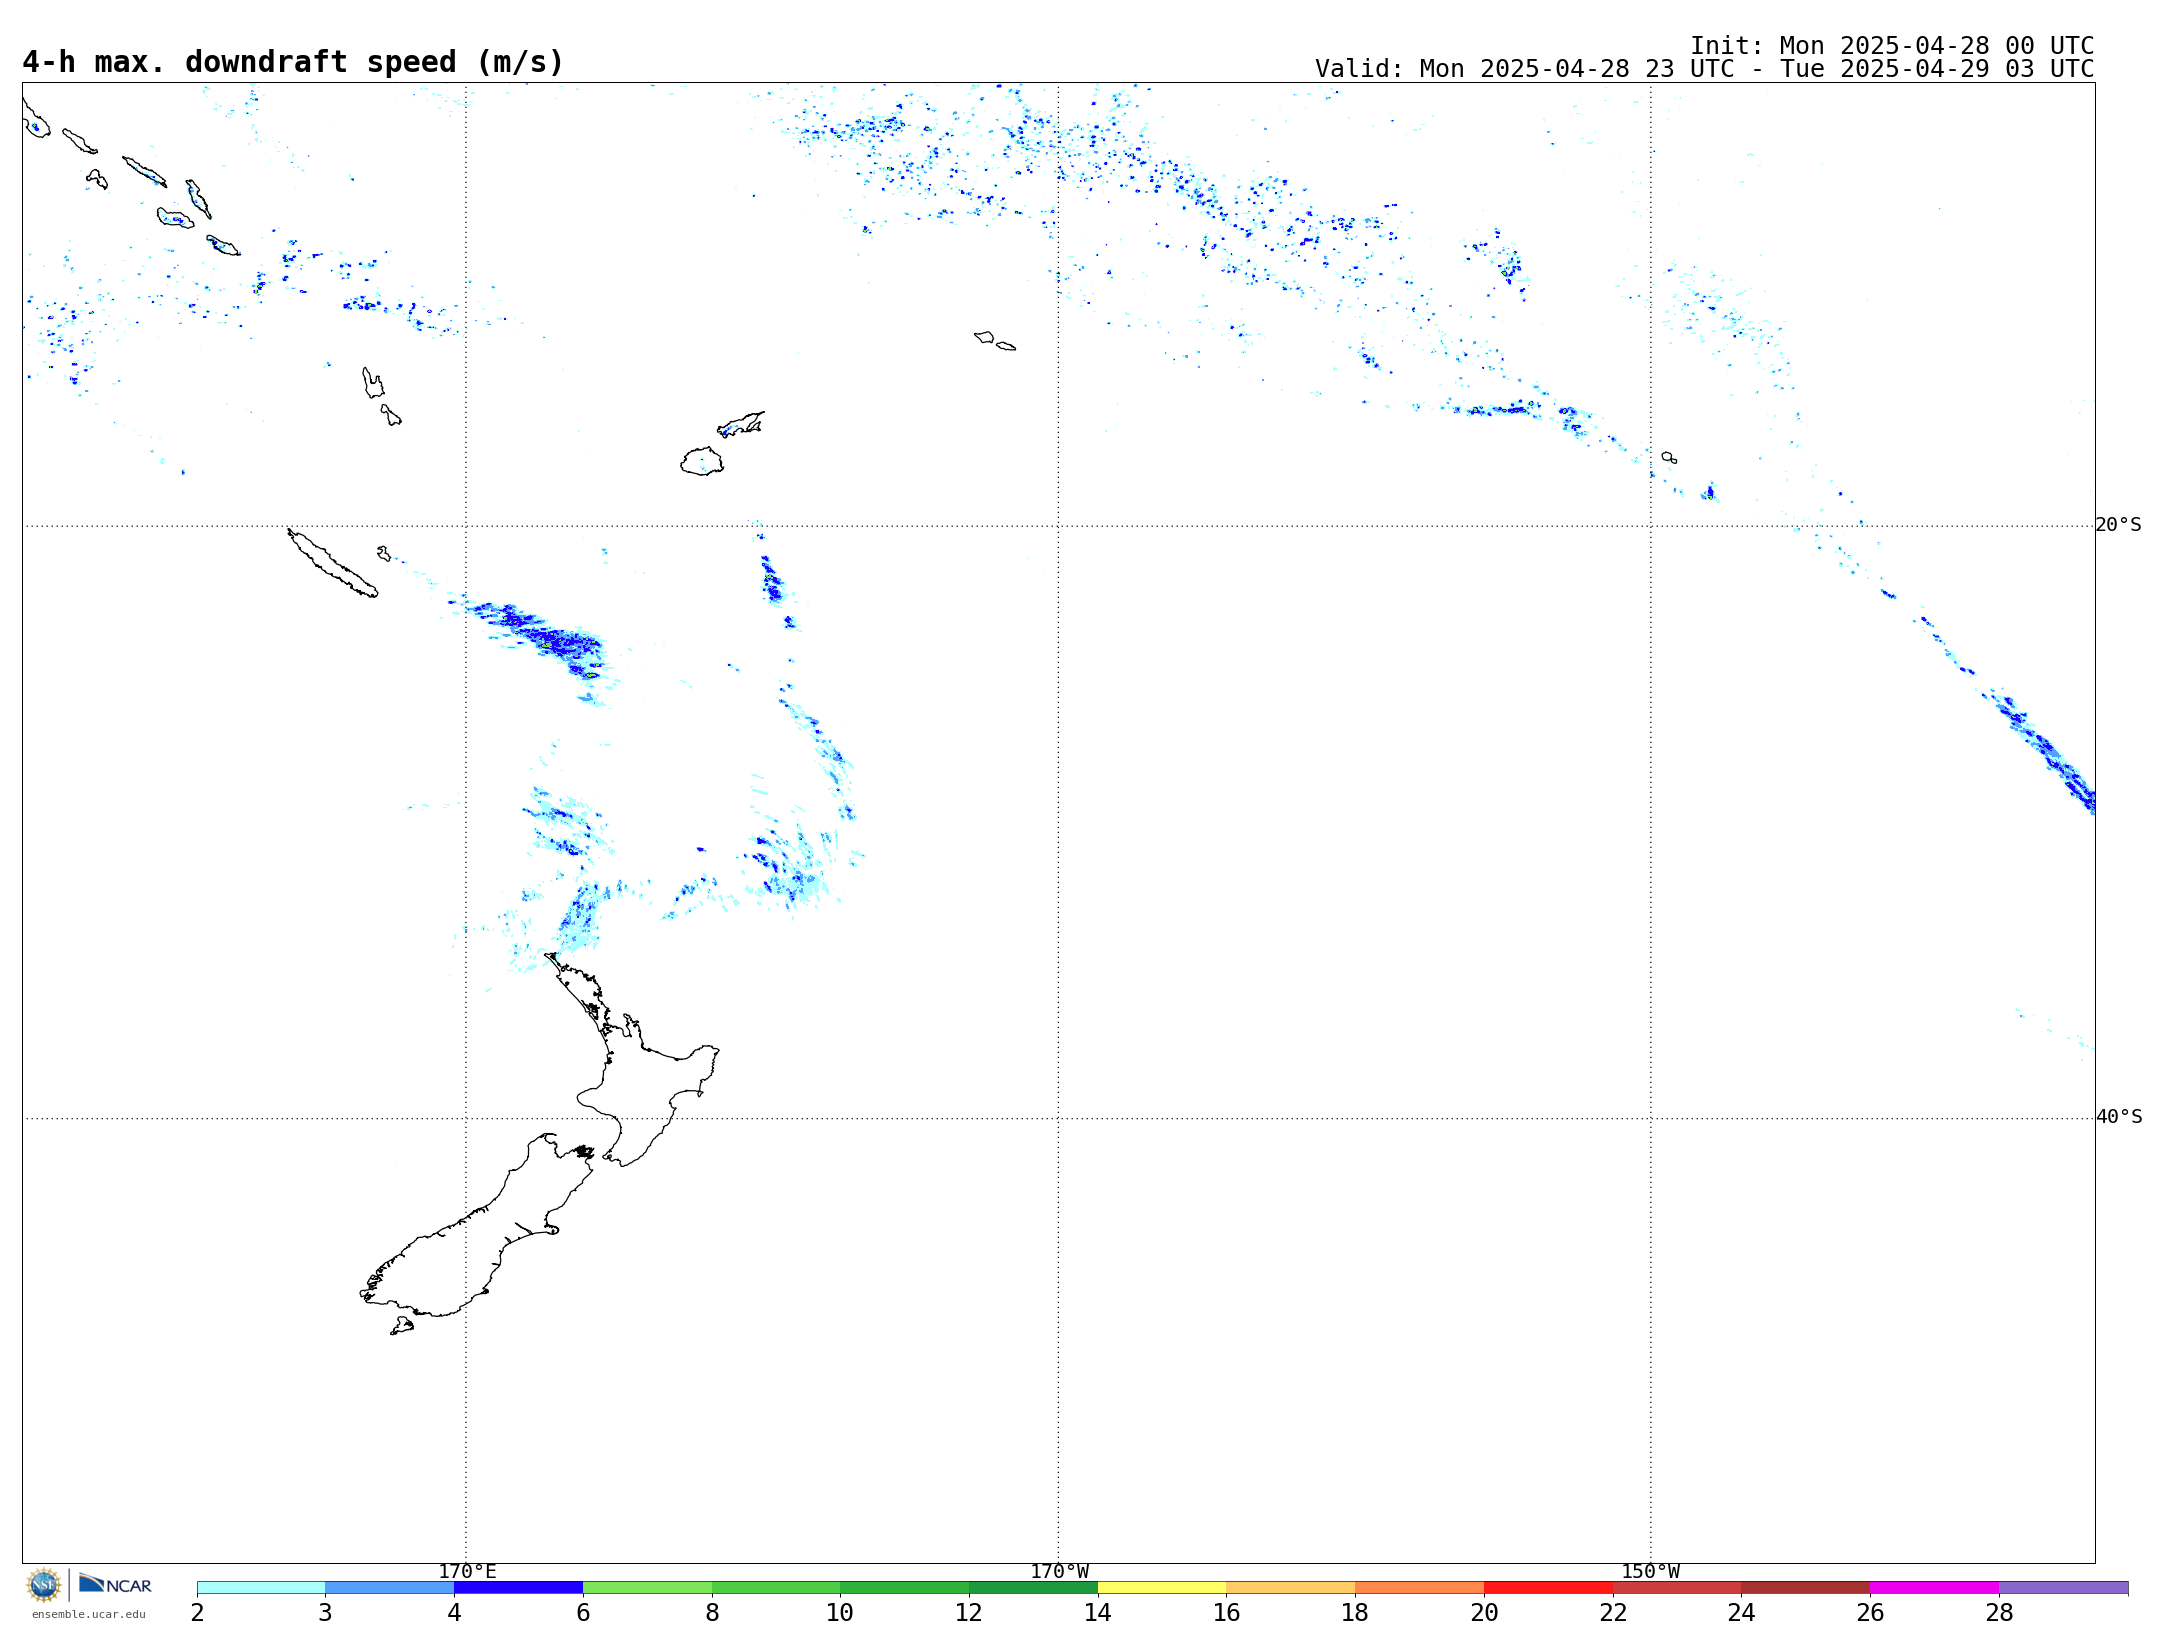Select the magenta 26-28 colorbar segment
This screenshot has height=1626, width=2160.
1935,1588
